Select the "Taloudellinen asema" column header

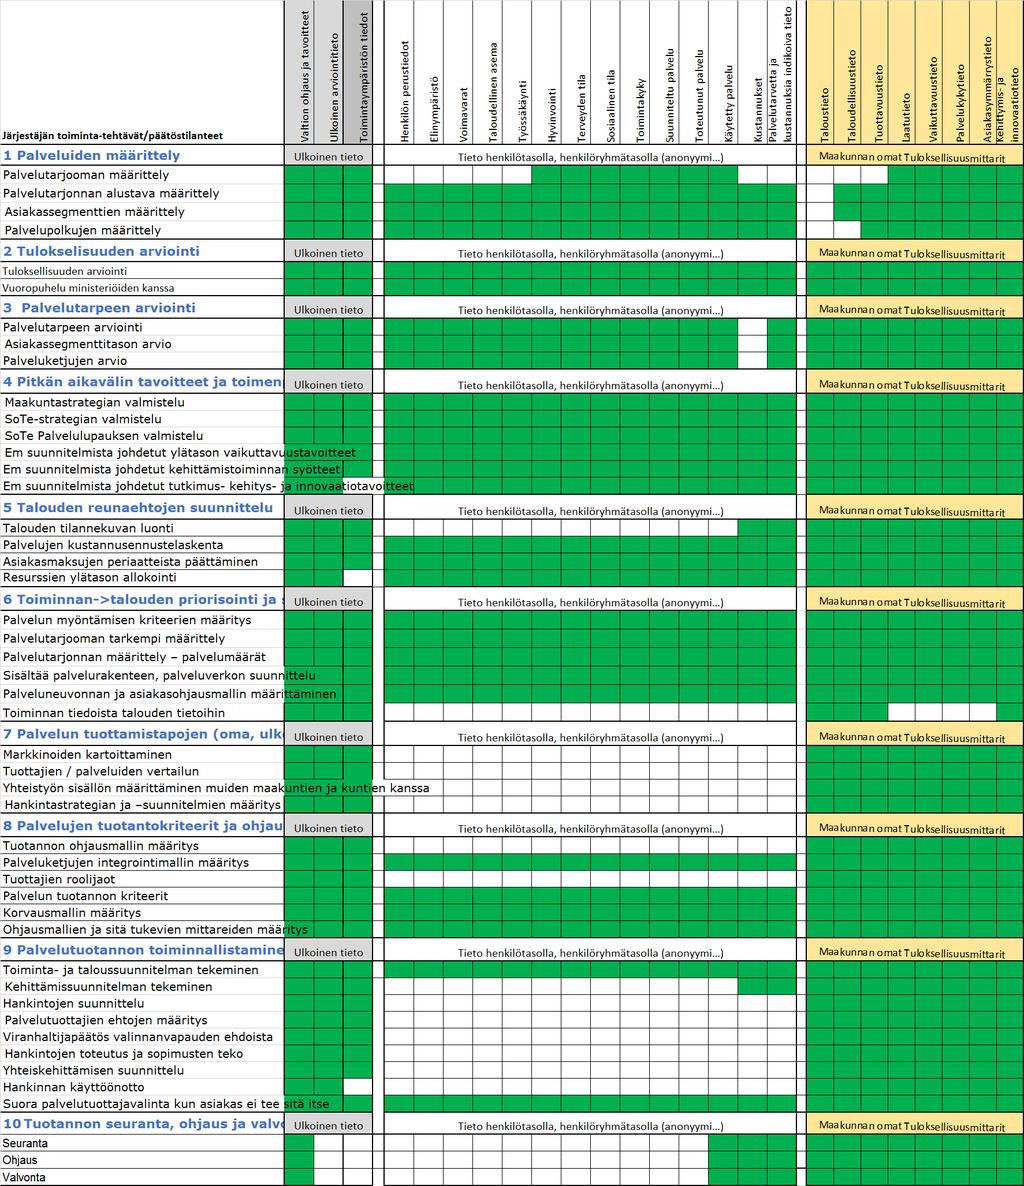coord(493,92)
